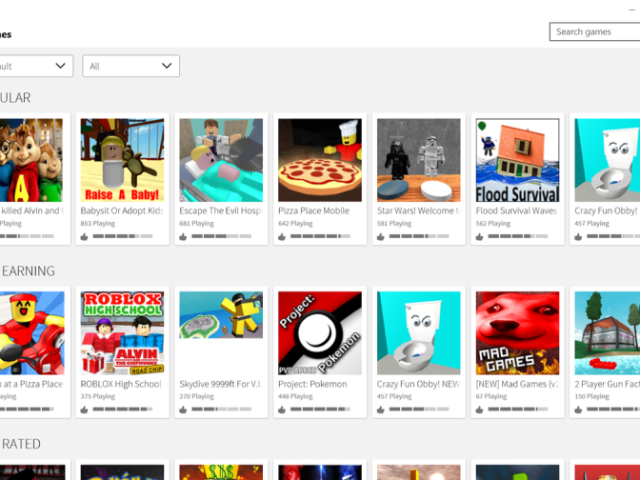Click the rating bar of Pizza Place Mobile
This screenshot has width=640, height=480.
[x=320, y=236]
